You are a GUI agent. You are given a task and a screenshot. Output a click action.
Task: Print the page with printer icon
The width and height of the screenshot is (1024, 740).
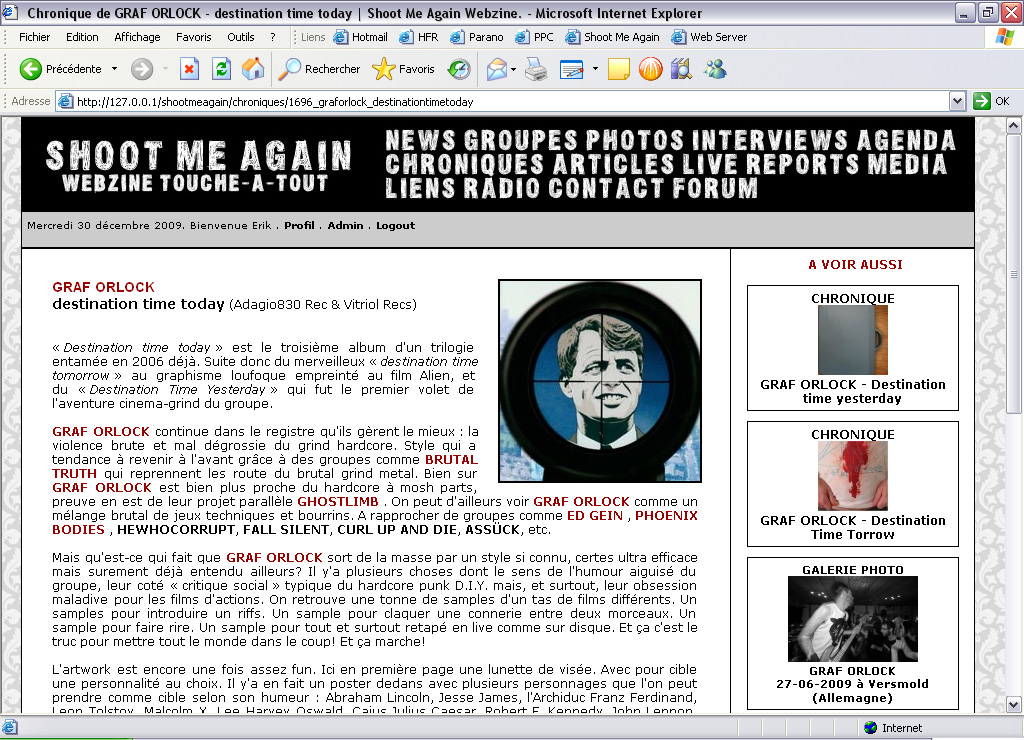click(x=536, y=69)
